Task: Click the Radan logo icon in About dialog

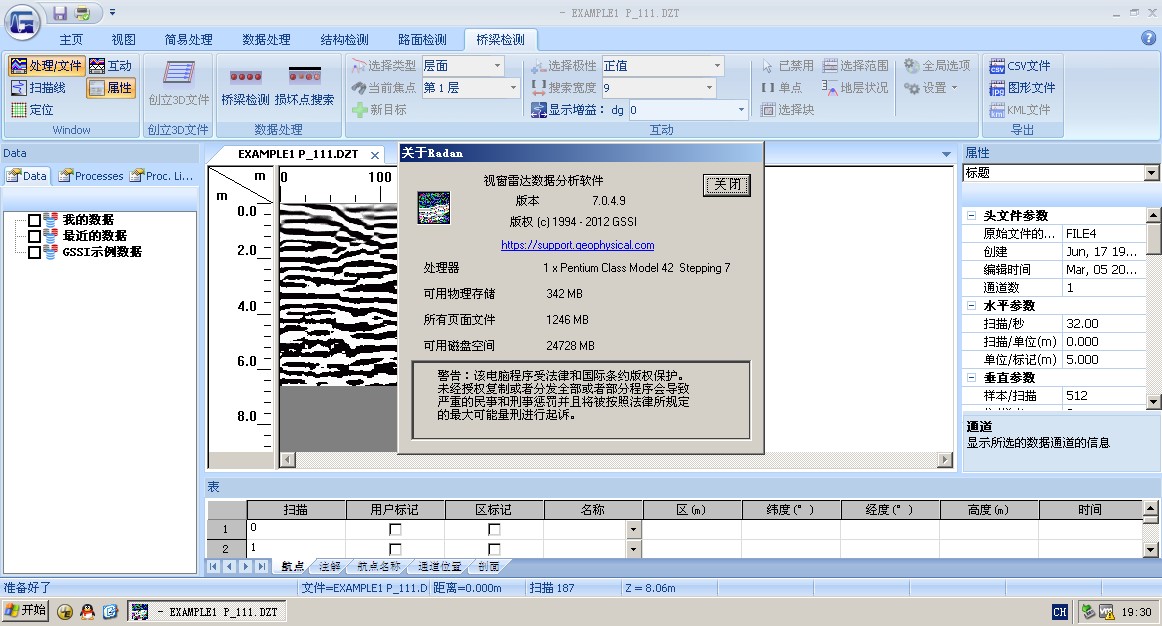Action: click(434, 207)
